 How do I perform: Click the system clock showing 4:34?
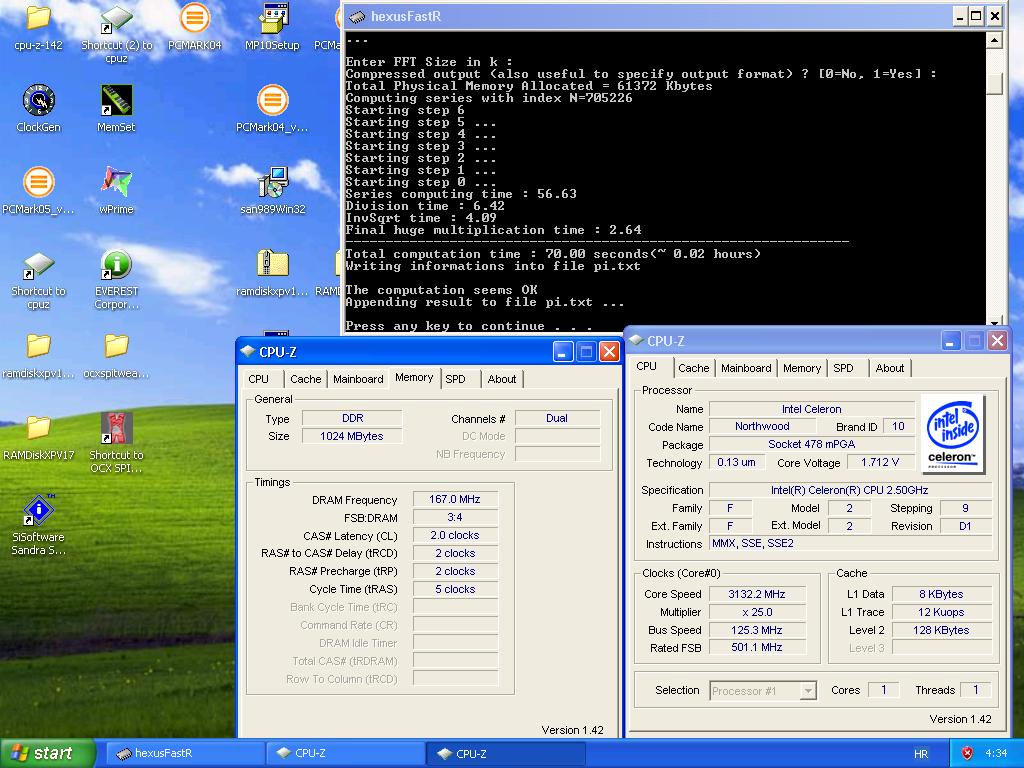(x=996, y=753)
